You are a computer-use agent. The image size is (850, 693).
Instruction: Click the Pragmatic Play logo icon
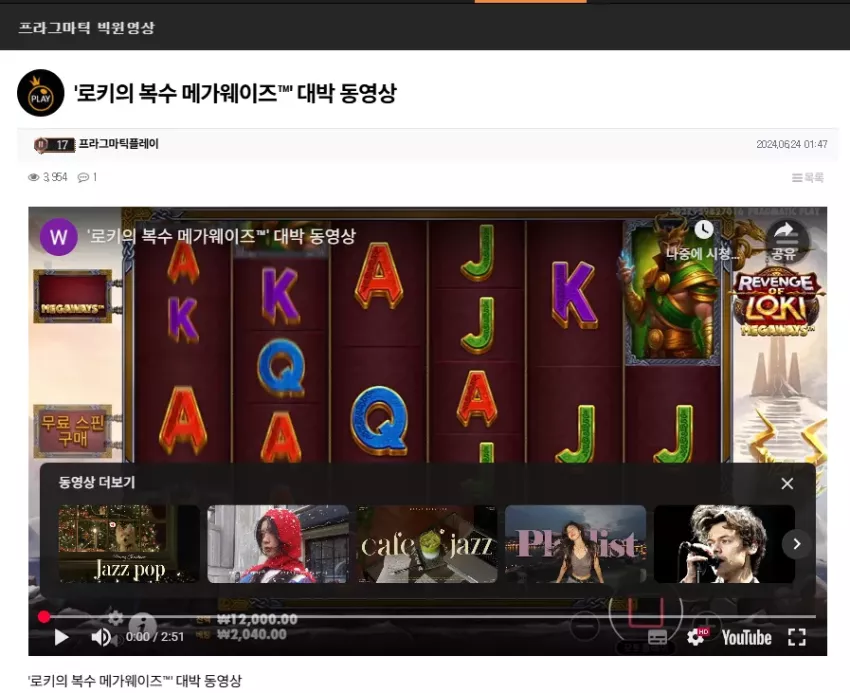click(41, 93)
